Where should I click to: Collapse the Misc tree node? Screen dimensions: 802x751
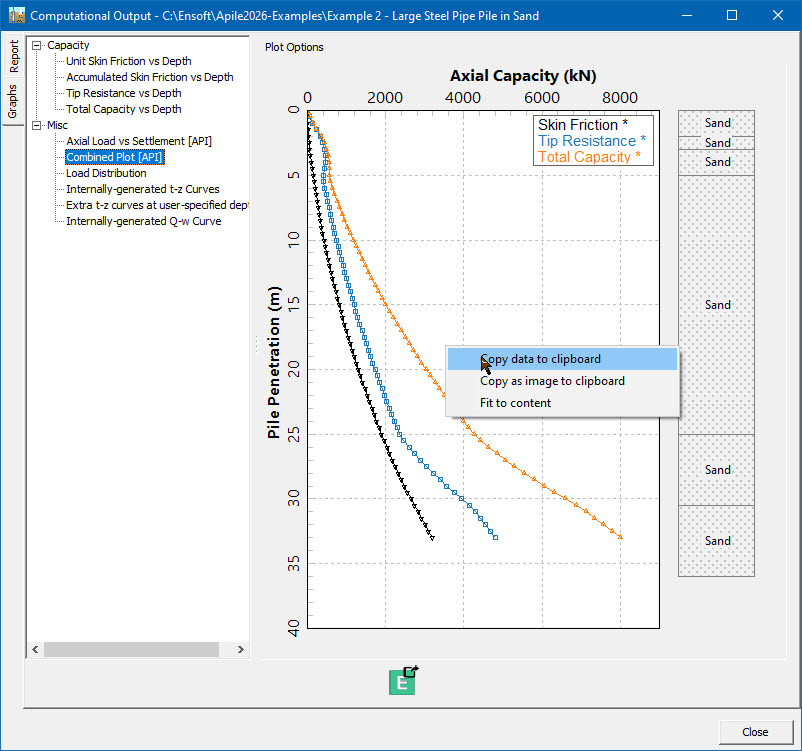[x=36, y=125]
